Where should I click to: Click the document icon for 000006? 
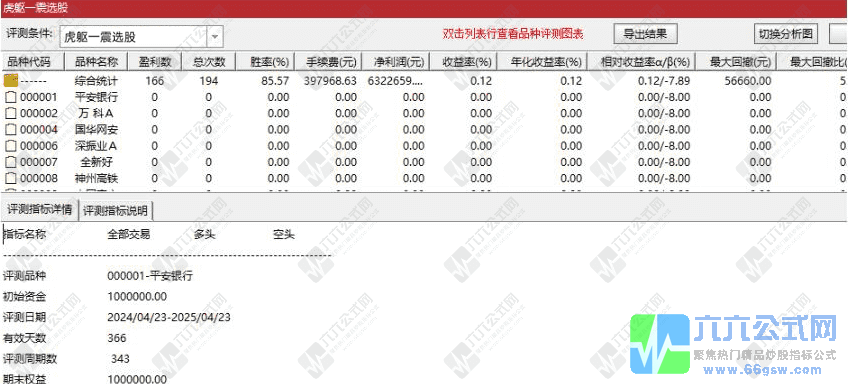click(11, 146)
